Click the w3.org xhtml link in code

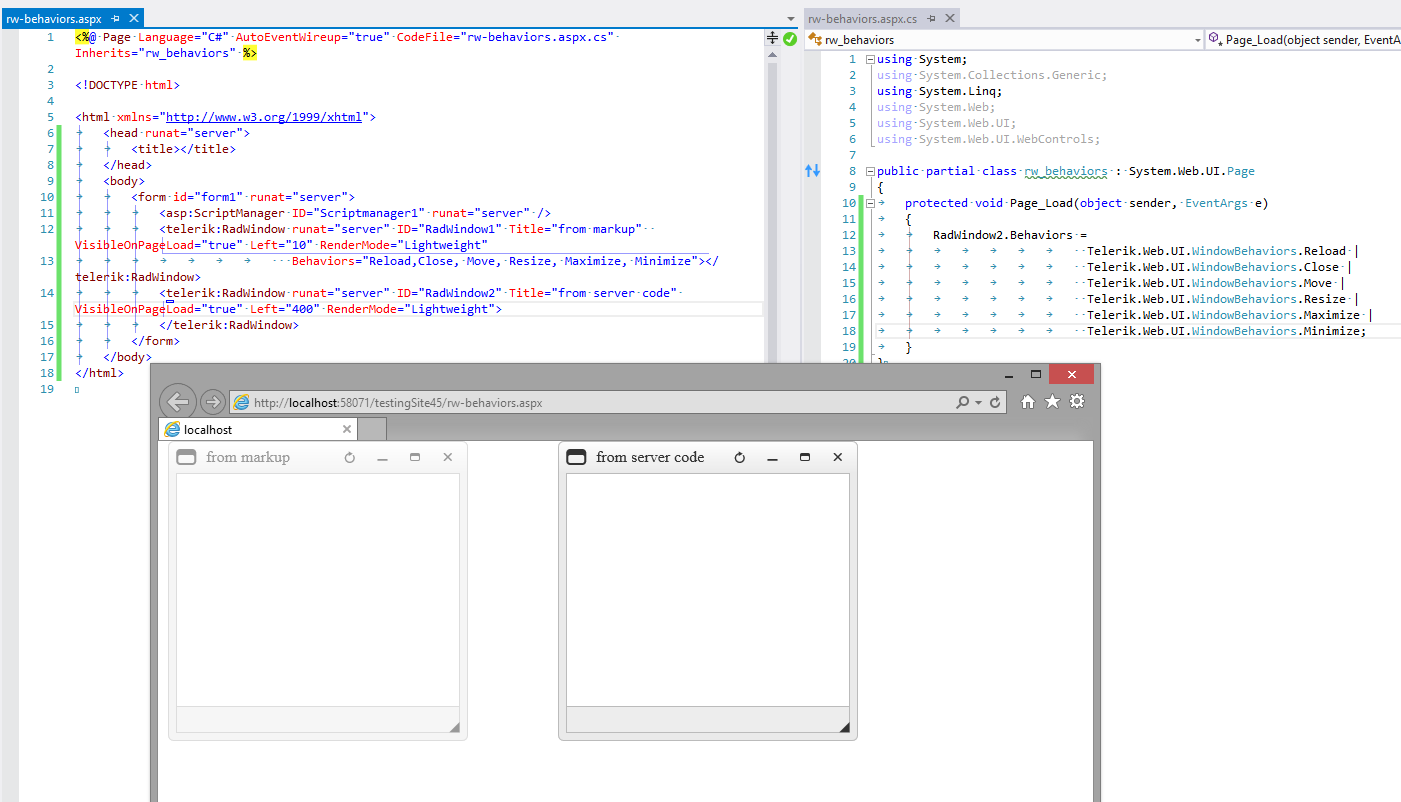tap(263, 117)
